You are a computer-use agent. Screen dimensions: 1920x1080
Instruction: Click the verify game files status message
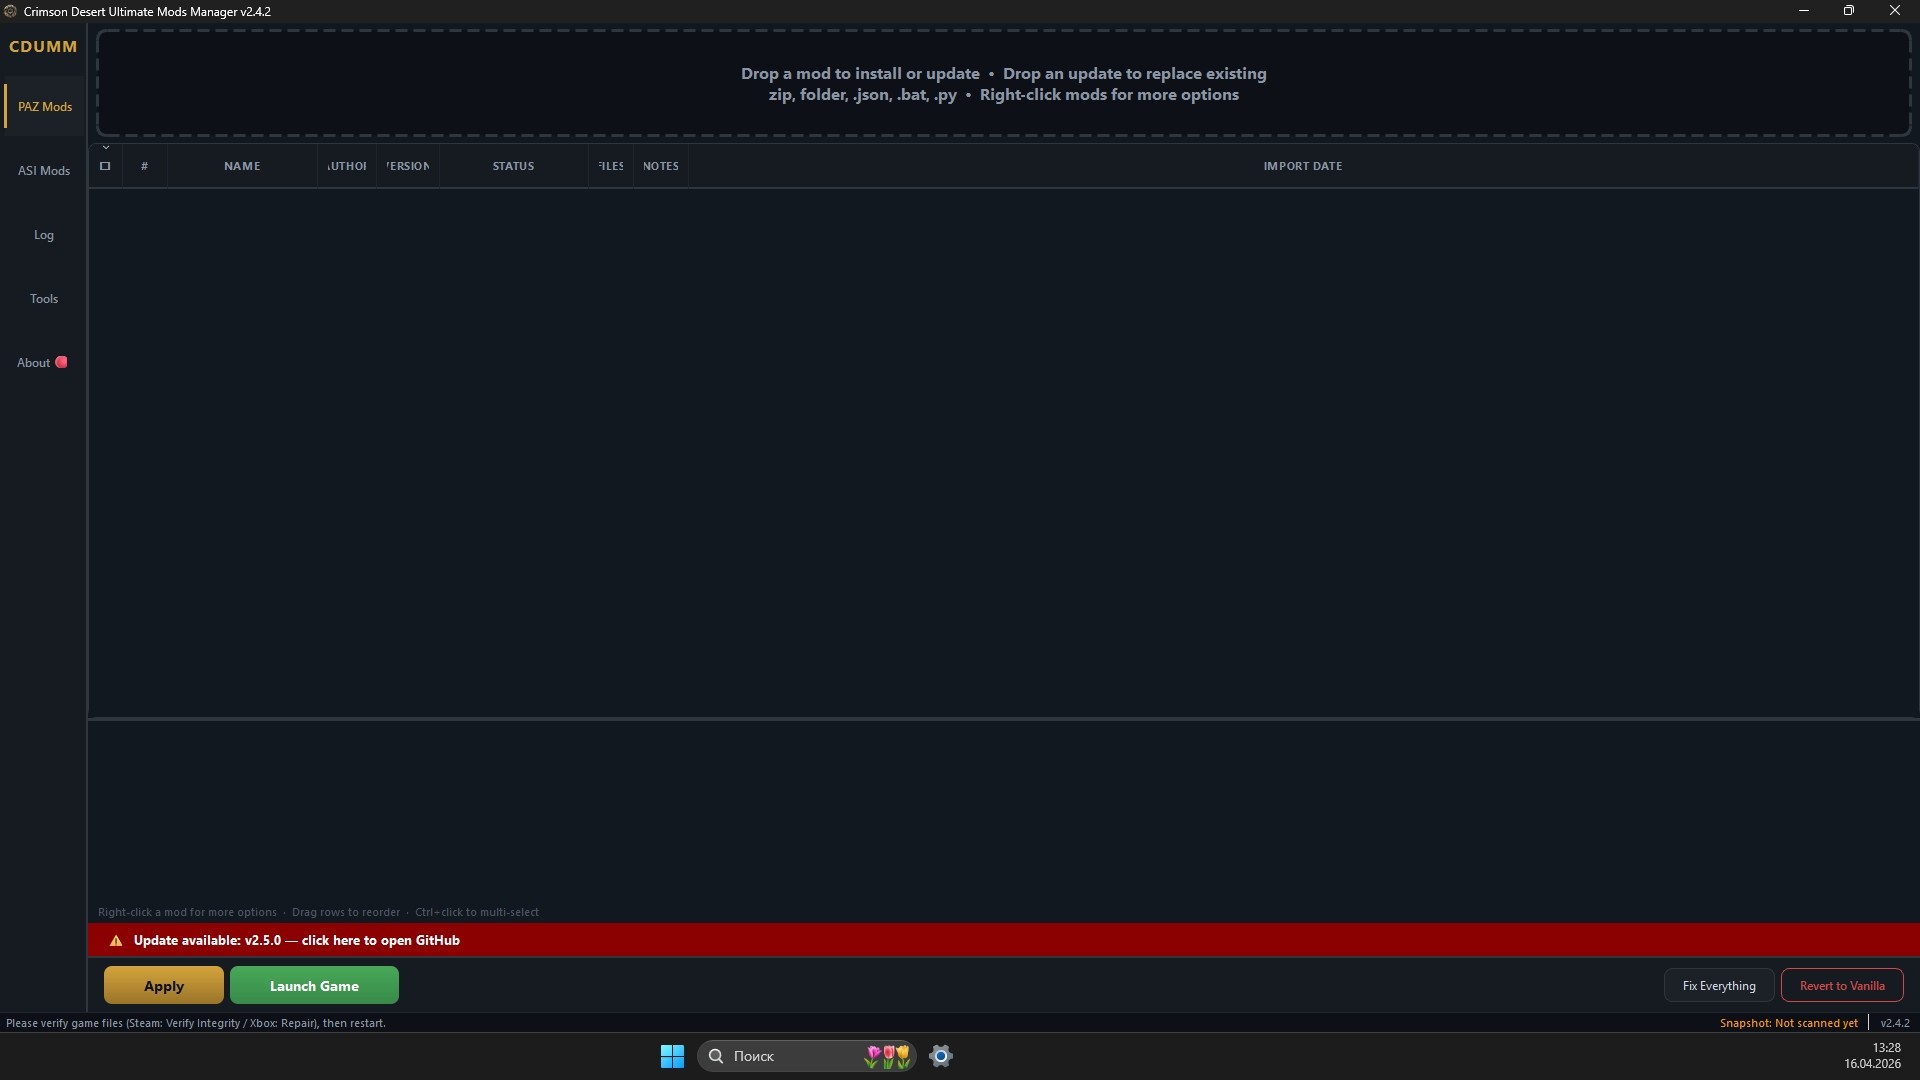[x=196, y=1023]
